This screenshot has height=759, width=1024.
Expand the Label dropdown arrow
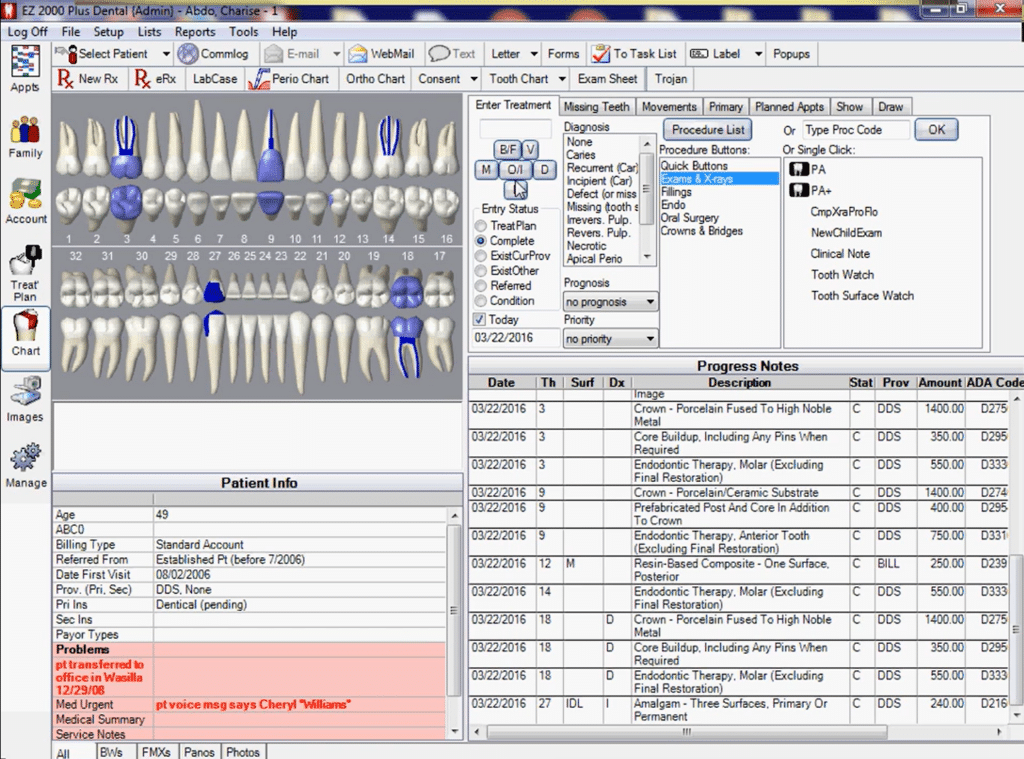point(758,54)
